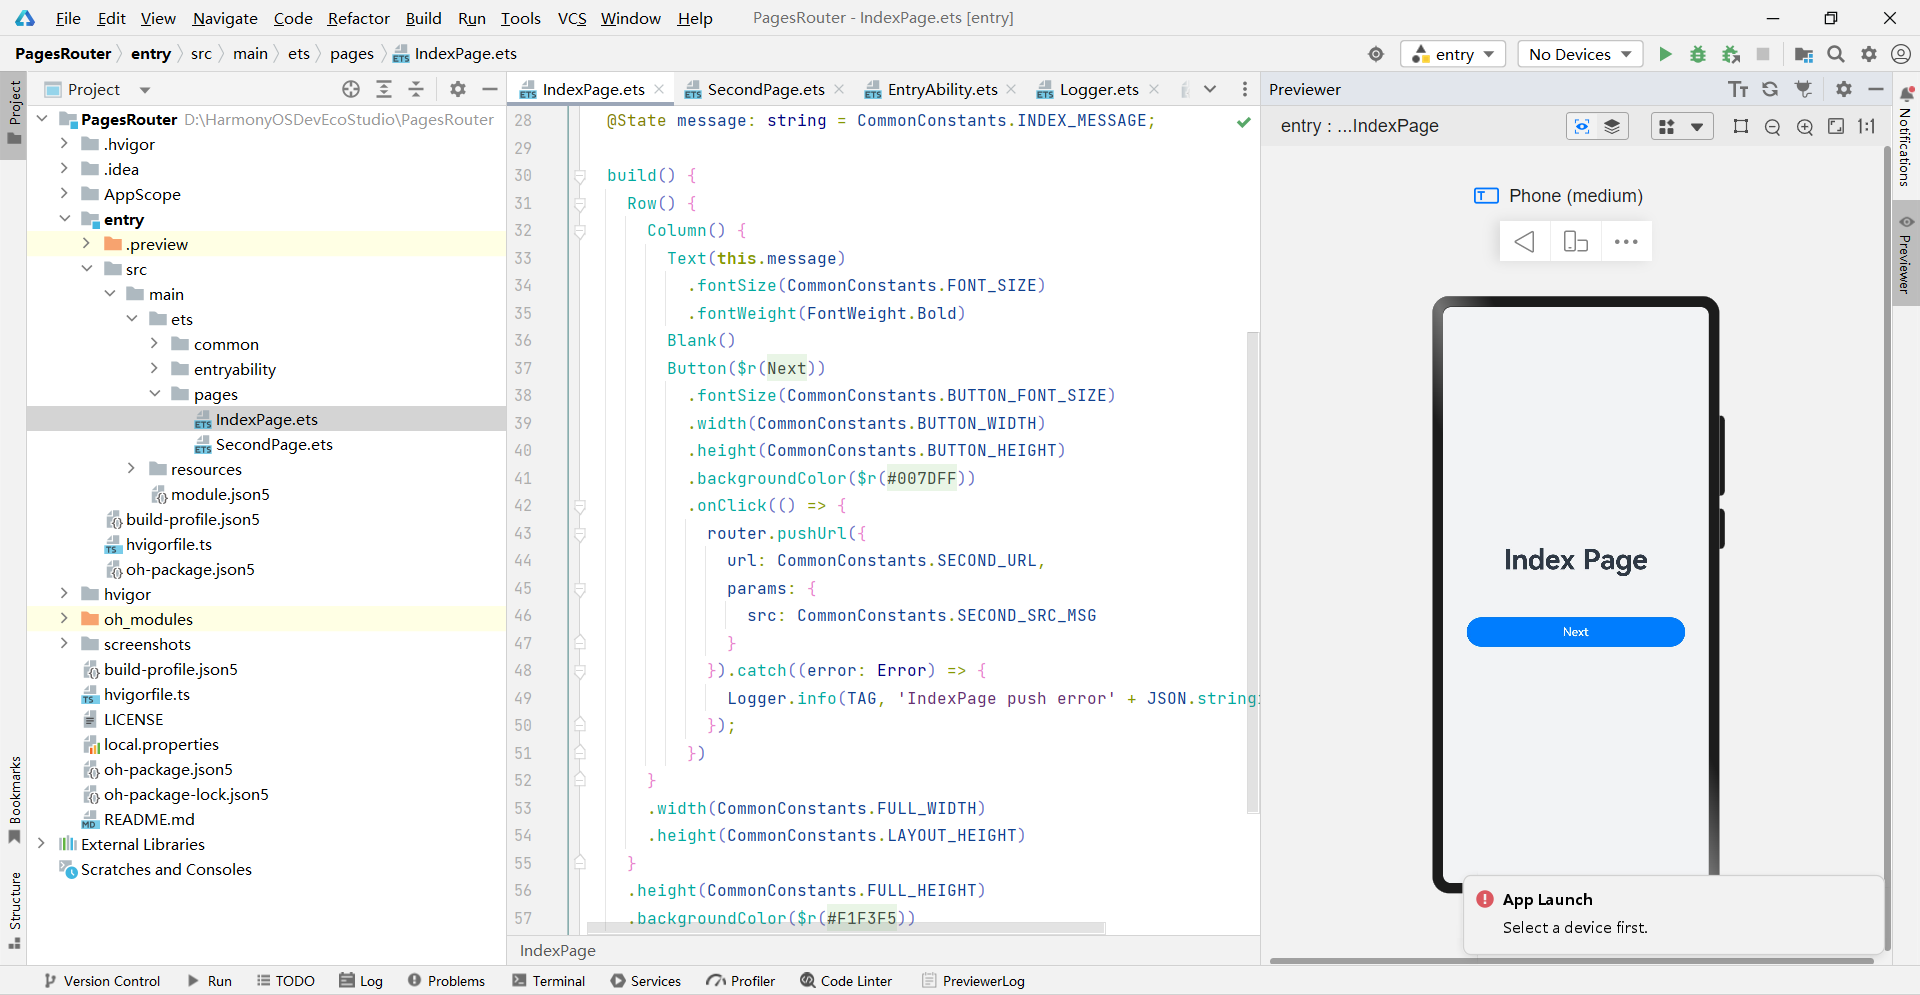Open editor tabs more options menu
This screenshot has width=1920, height=995.
pyautogui.click(x=1244, y=89)
